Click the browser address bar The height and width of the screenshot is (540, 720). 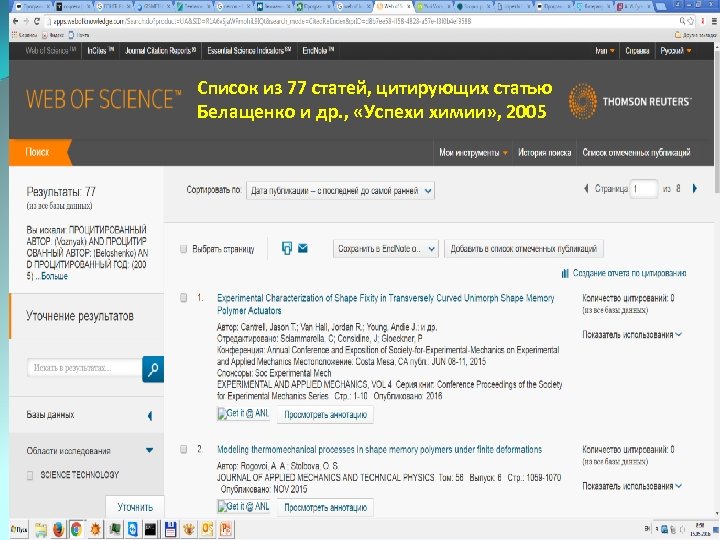pos(360,21)
